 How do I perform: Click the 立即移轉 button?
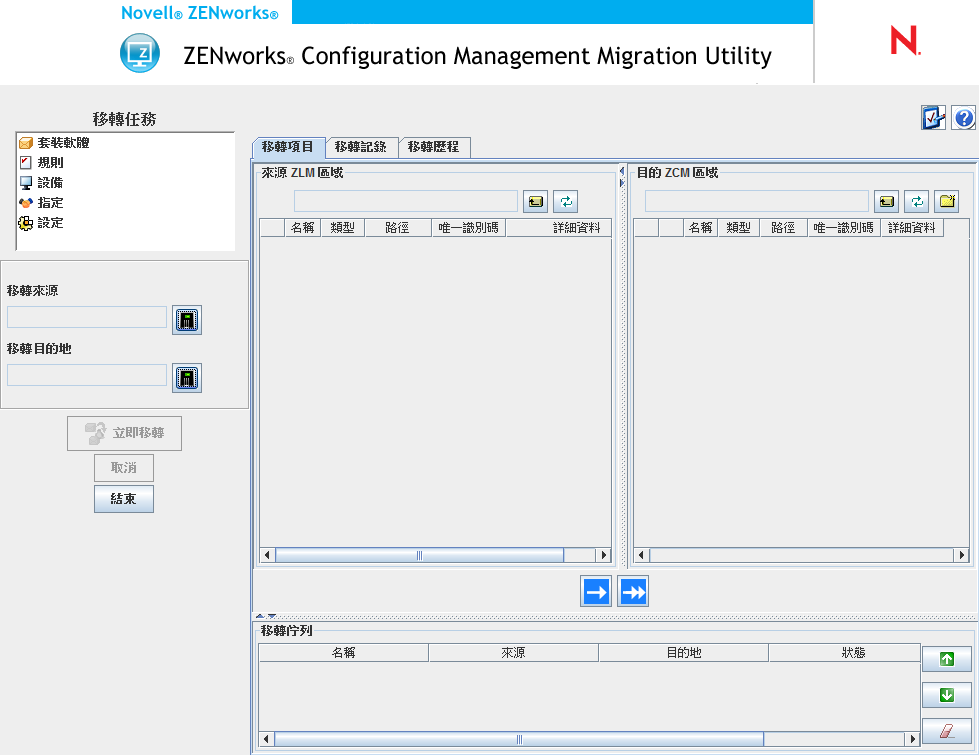pos(124,433)
